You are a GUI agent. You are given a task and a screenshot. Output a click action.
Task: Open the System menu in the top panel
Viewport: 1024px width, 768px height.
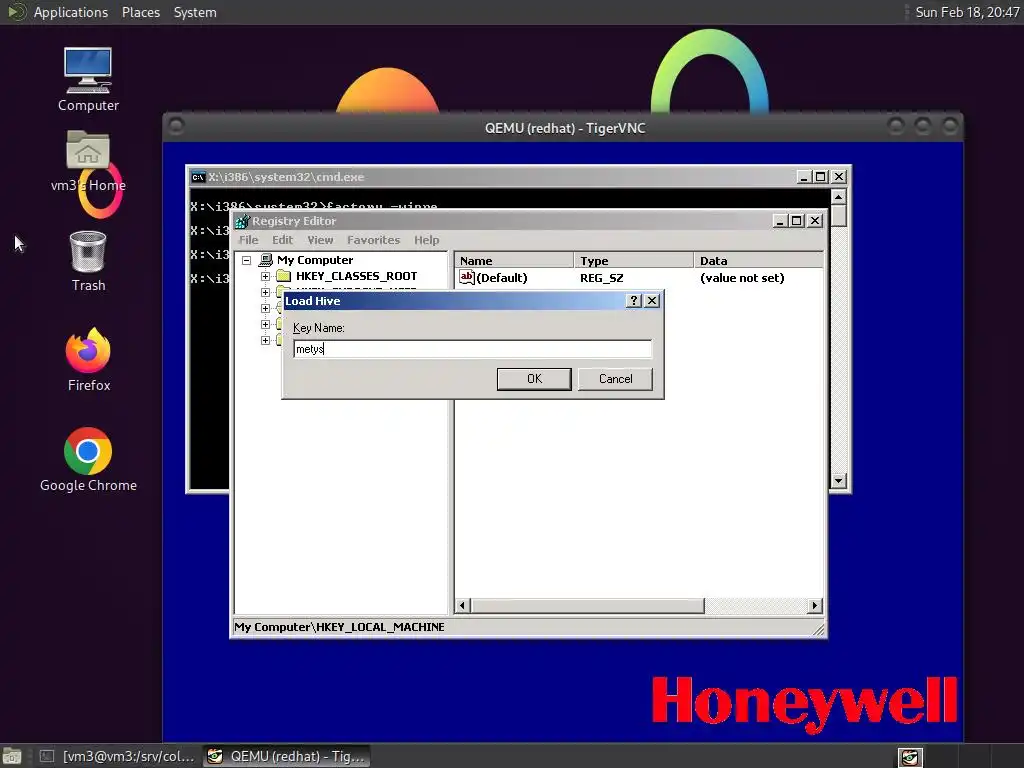[x=195, y=12]
